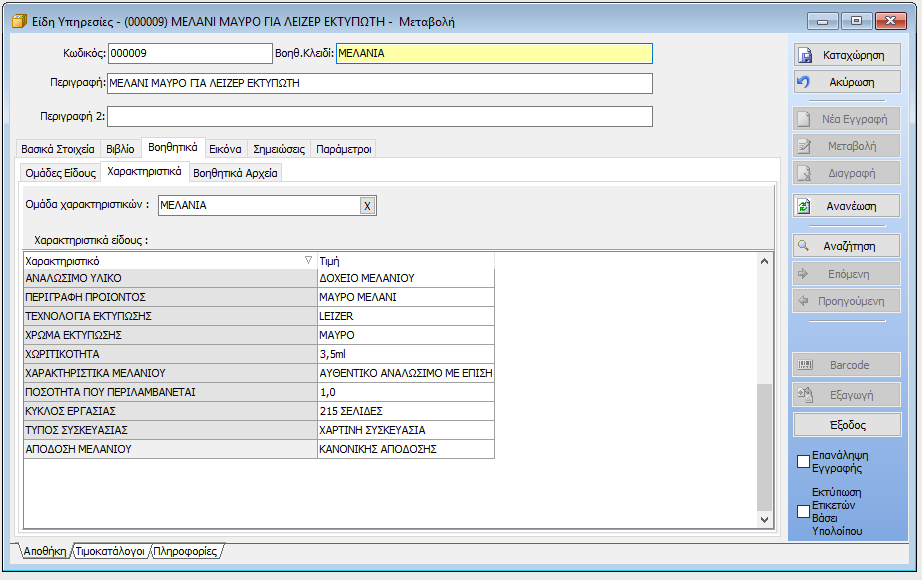Click the empty Περιγραφή 2 field
The image size is (922, 580).
pyautogui.click(x=380, y=116)
